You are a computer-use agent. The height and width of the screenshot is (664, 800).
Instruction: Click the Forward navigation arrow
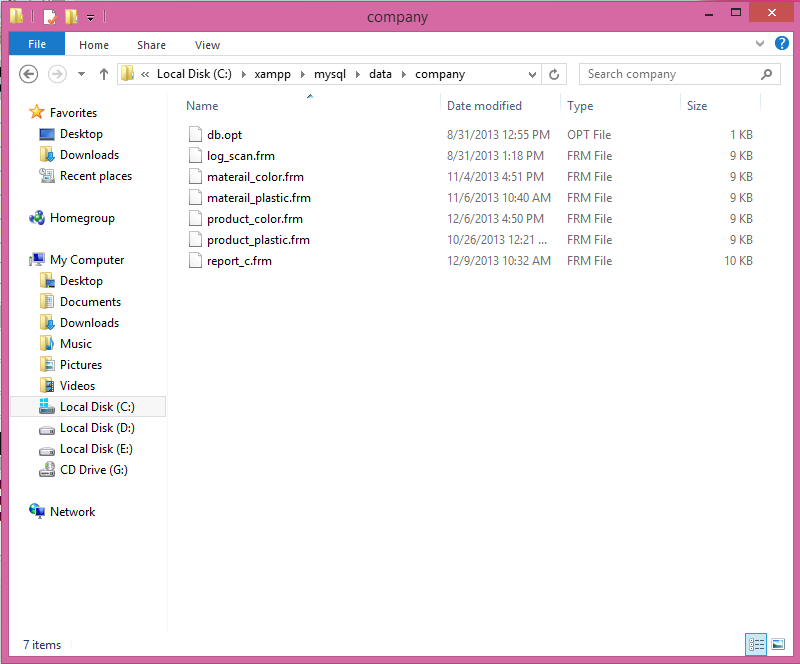coord(57,75)
